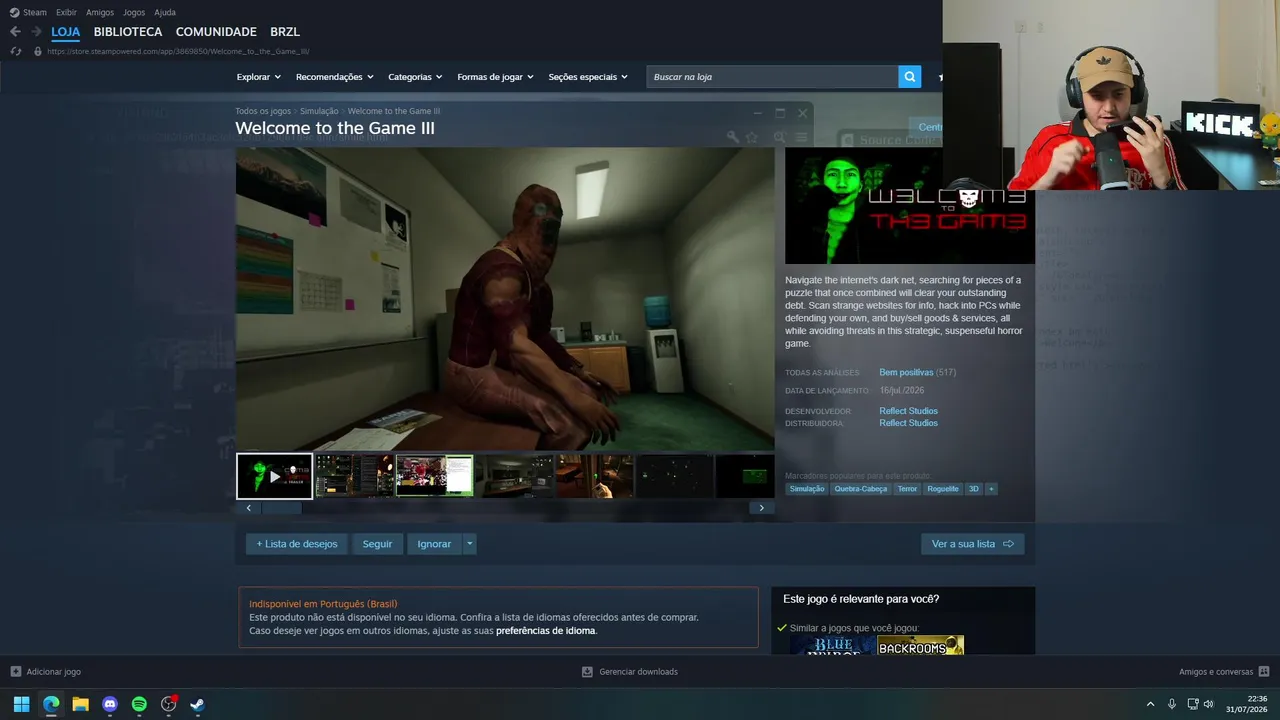Select the Simulação tag
Image resolution: width=1280 pixels, height=720 pixels.
pos(807,489)
